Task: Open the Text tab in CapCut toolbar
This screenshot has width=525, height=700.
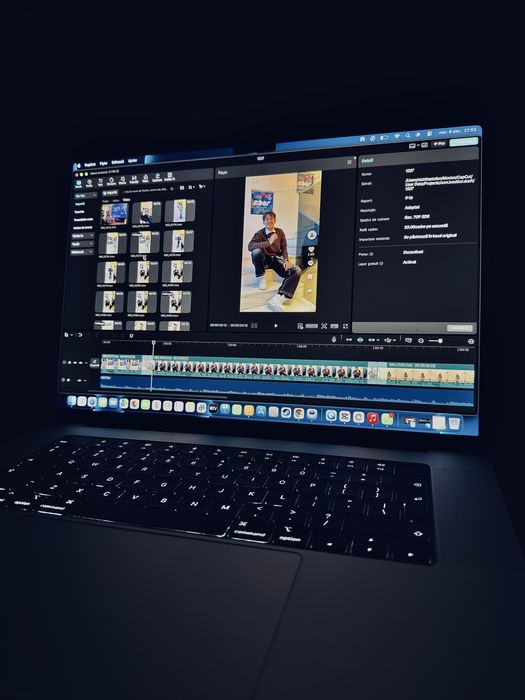Action: point(100,181)
